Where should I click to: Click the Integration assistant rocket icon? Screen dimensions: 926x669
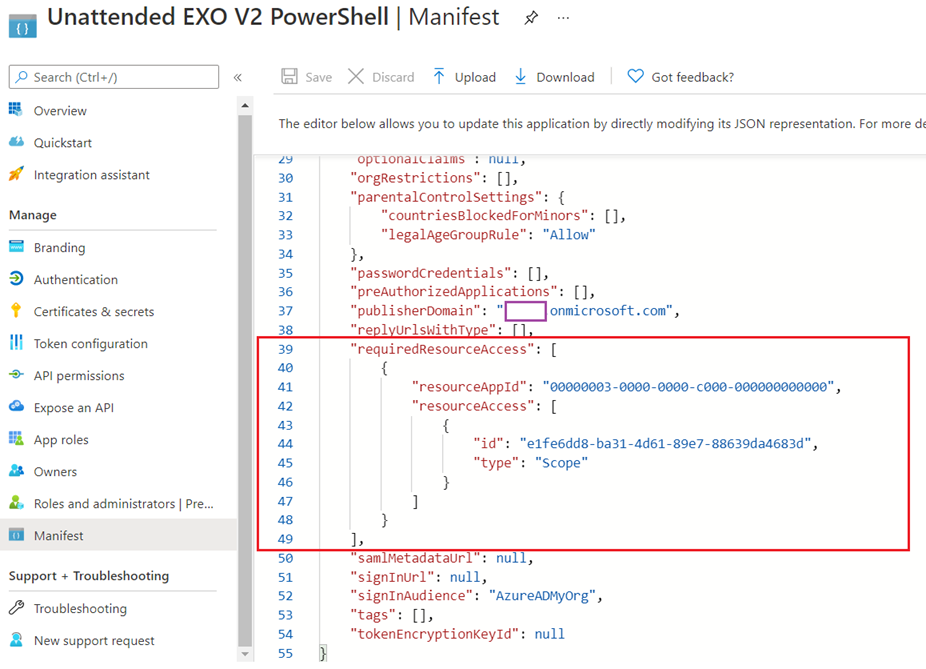16,174
